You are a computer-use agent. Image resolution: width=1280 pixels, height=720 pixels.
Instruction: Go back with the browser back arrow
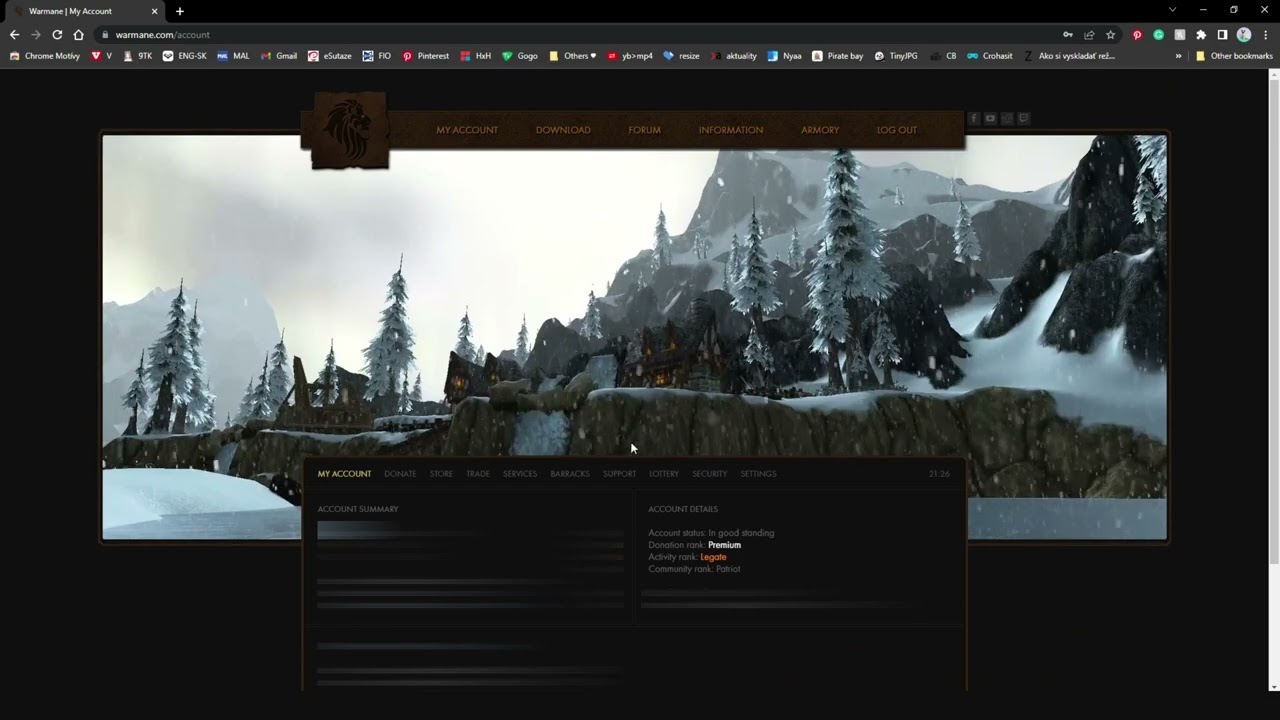[x=14, y=34]
